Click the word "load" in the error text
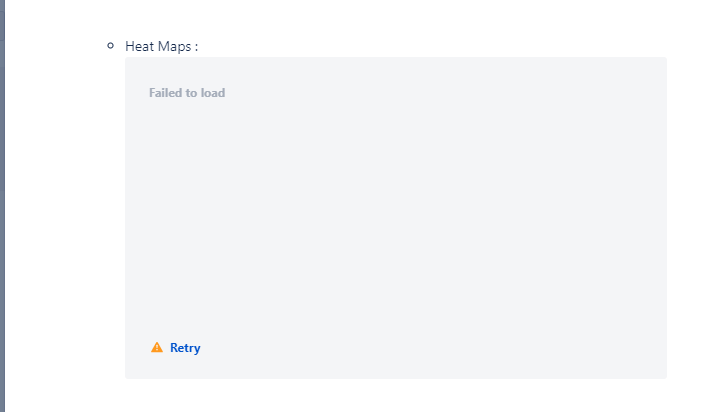 tap(213, 93)
